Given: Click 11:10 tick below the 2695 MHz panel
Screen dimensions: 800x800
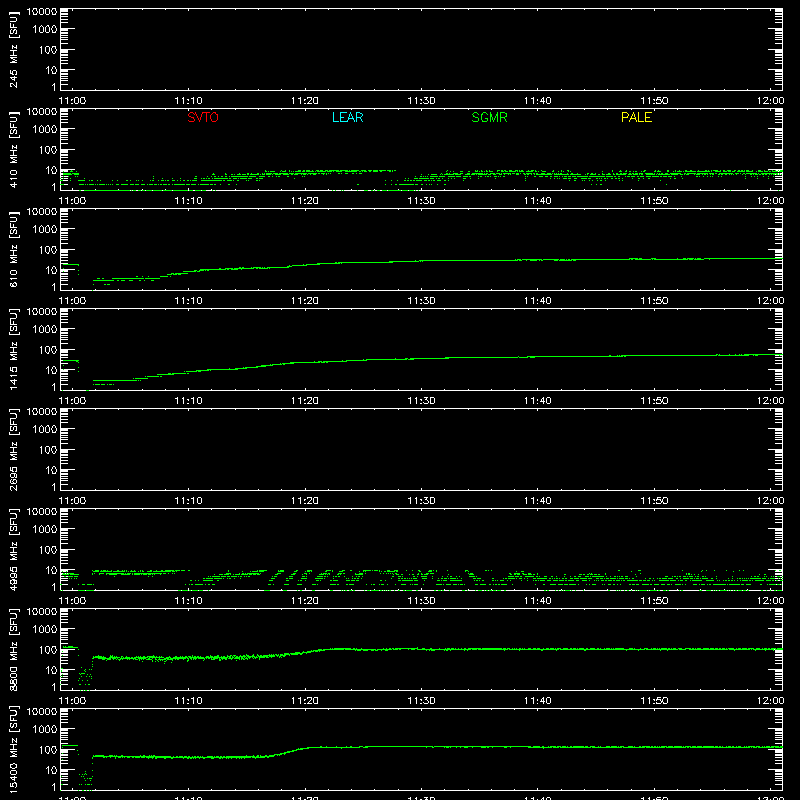Looking at the screenshot, I should tap(189, 501).
